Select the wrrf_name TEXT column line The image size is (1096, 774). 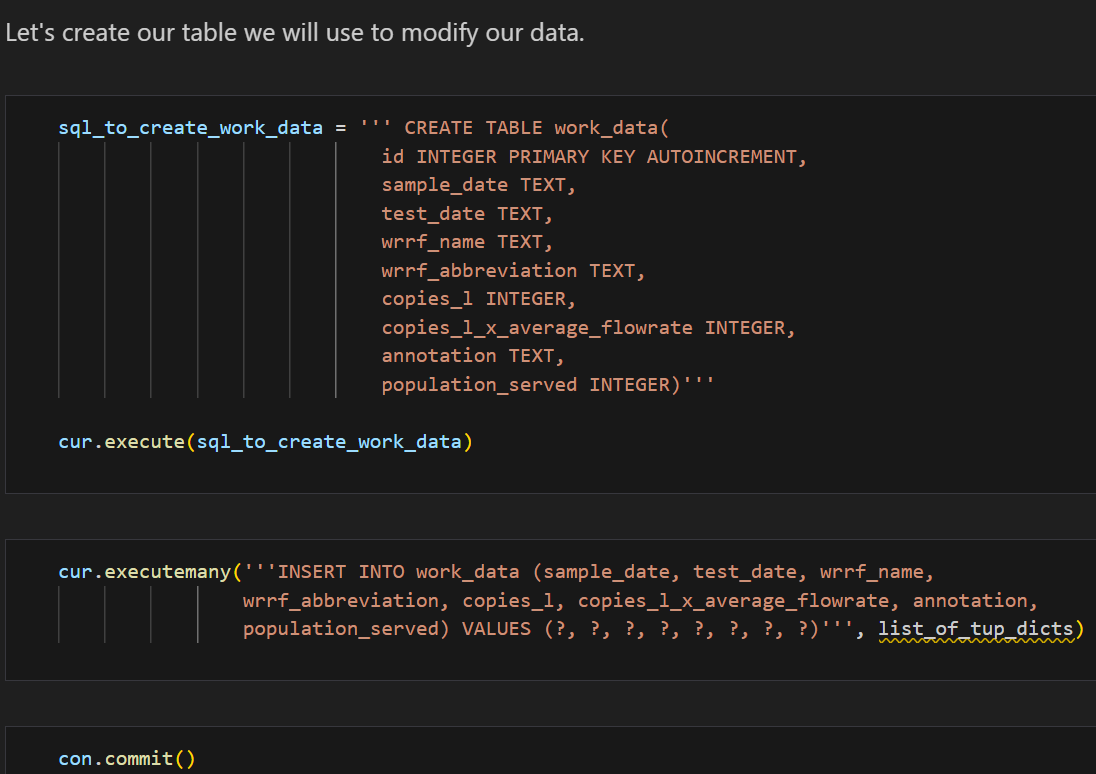coord(467,242)
